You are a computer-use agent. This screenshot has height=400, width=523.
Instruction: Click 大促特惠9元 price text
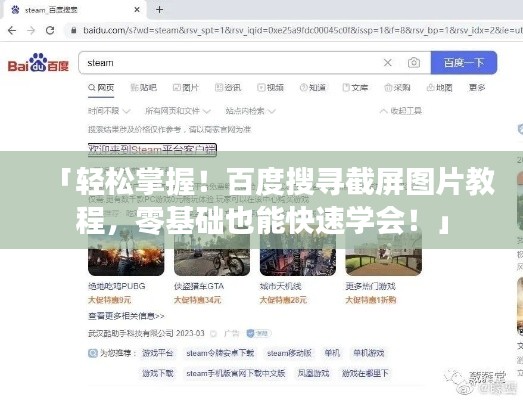click(109, 300)
